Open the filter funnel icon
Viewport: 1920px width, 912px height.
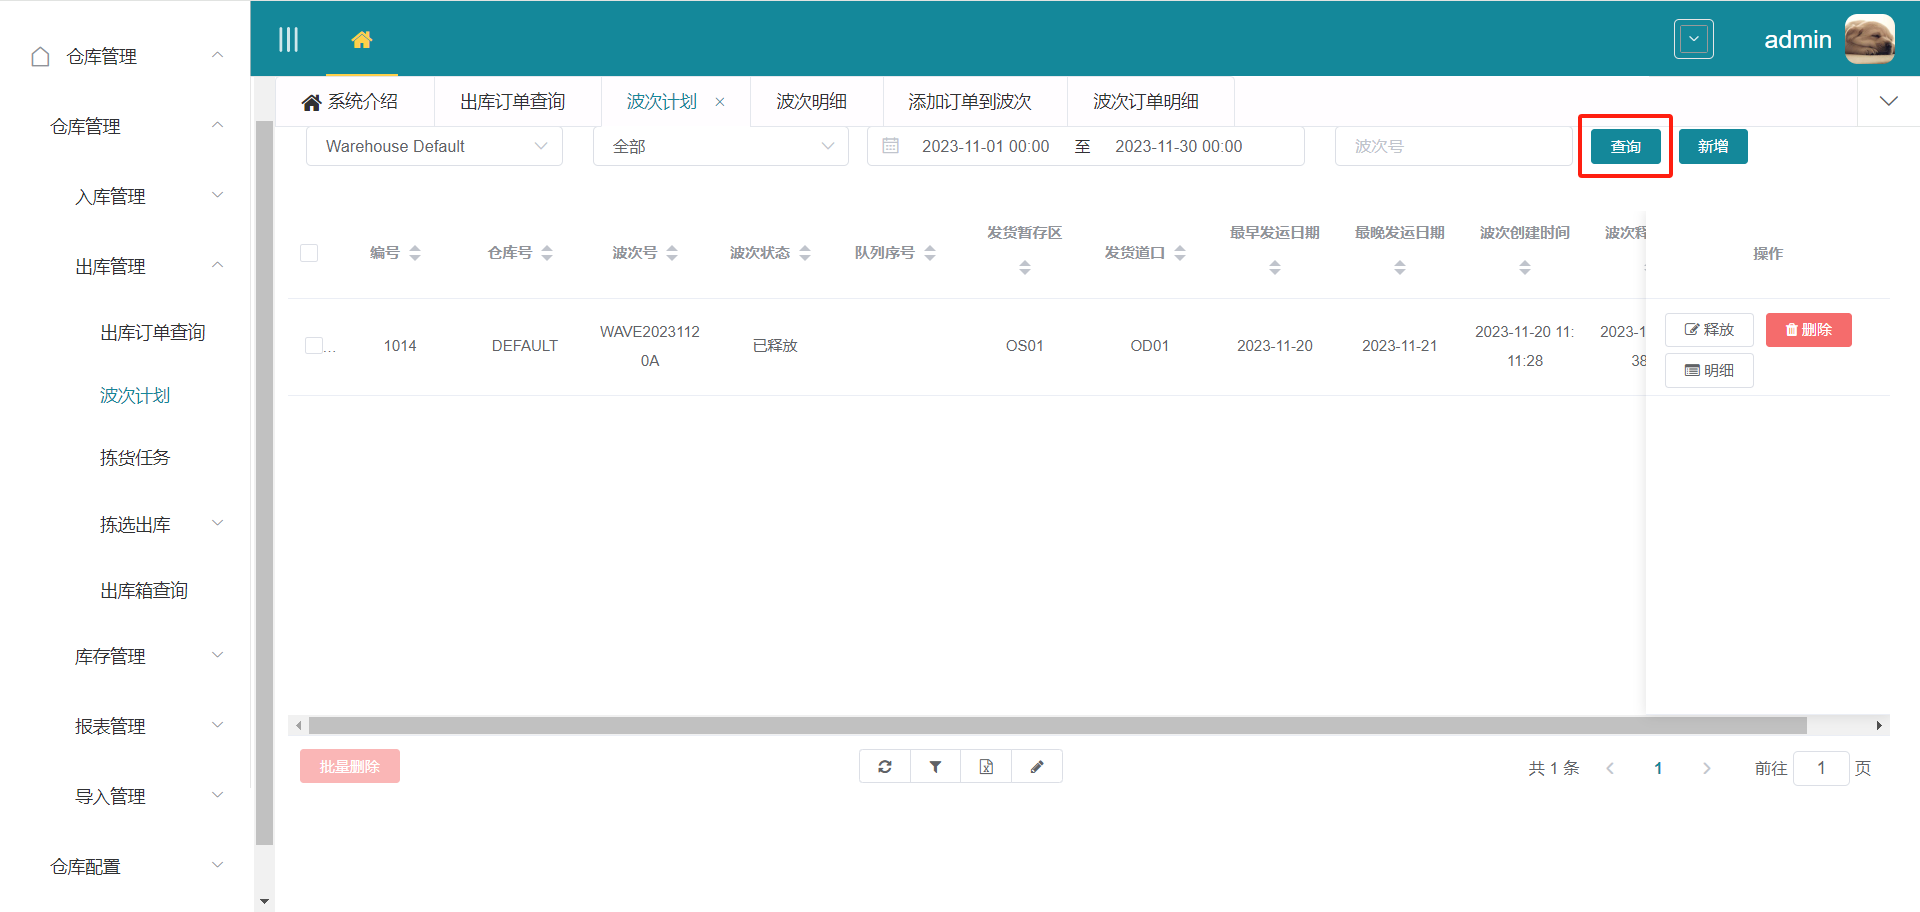936,767
